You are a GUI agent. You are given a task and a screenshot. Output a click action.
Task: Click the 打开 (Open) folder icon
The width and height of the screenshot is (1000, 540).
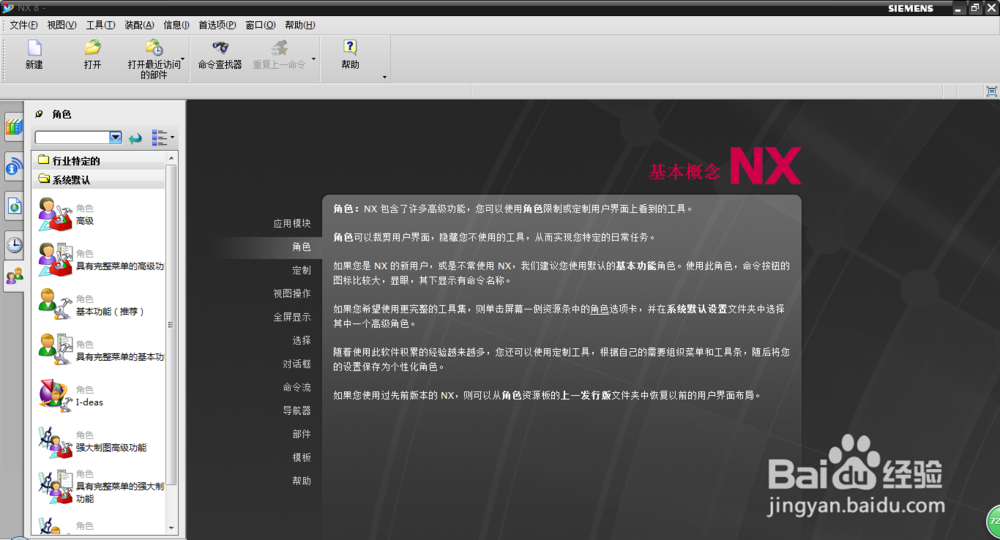click(92, 48)
